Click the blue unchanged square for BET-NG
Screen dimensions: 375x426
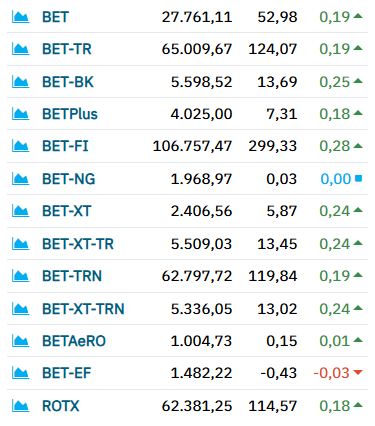click(x=358, y=178)
